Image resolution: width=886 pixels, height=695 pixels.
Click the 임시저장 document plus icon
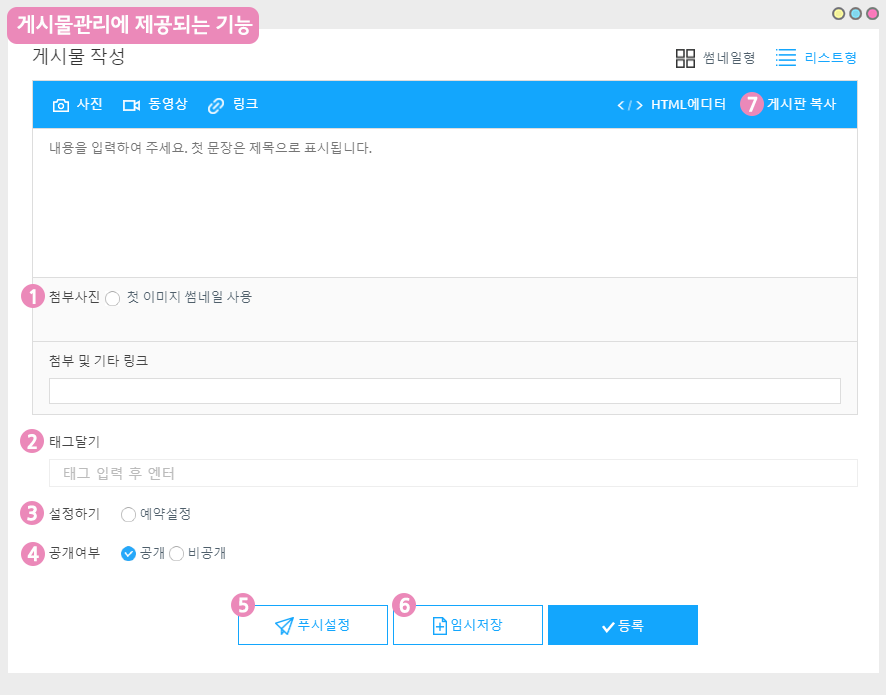tap(439, 626)
